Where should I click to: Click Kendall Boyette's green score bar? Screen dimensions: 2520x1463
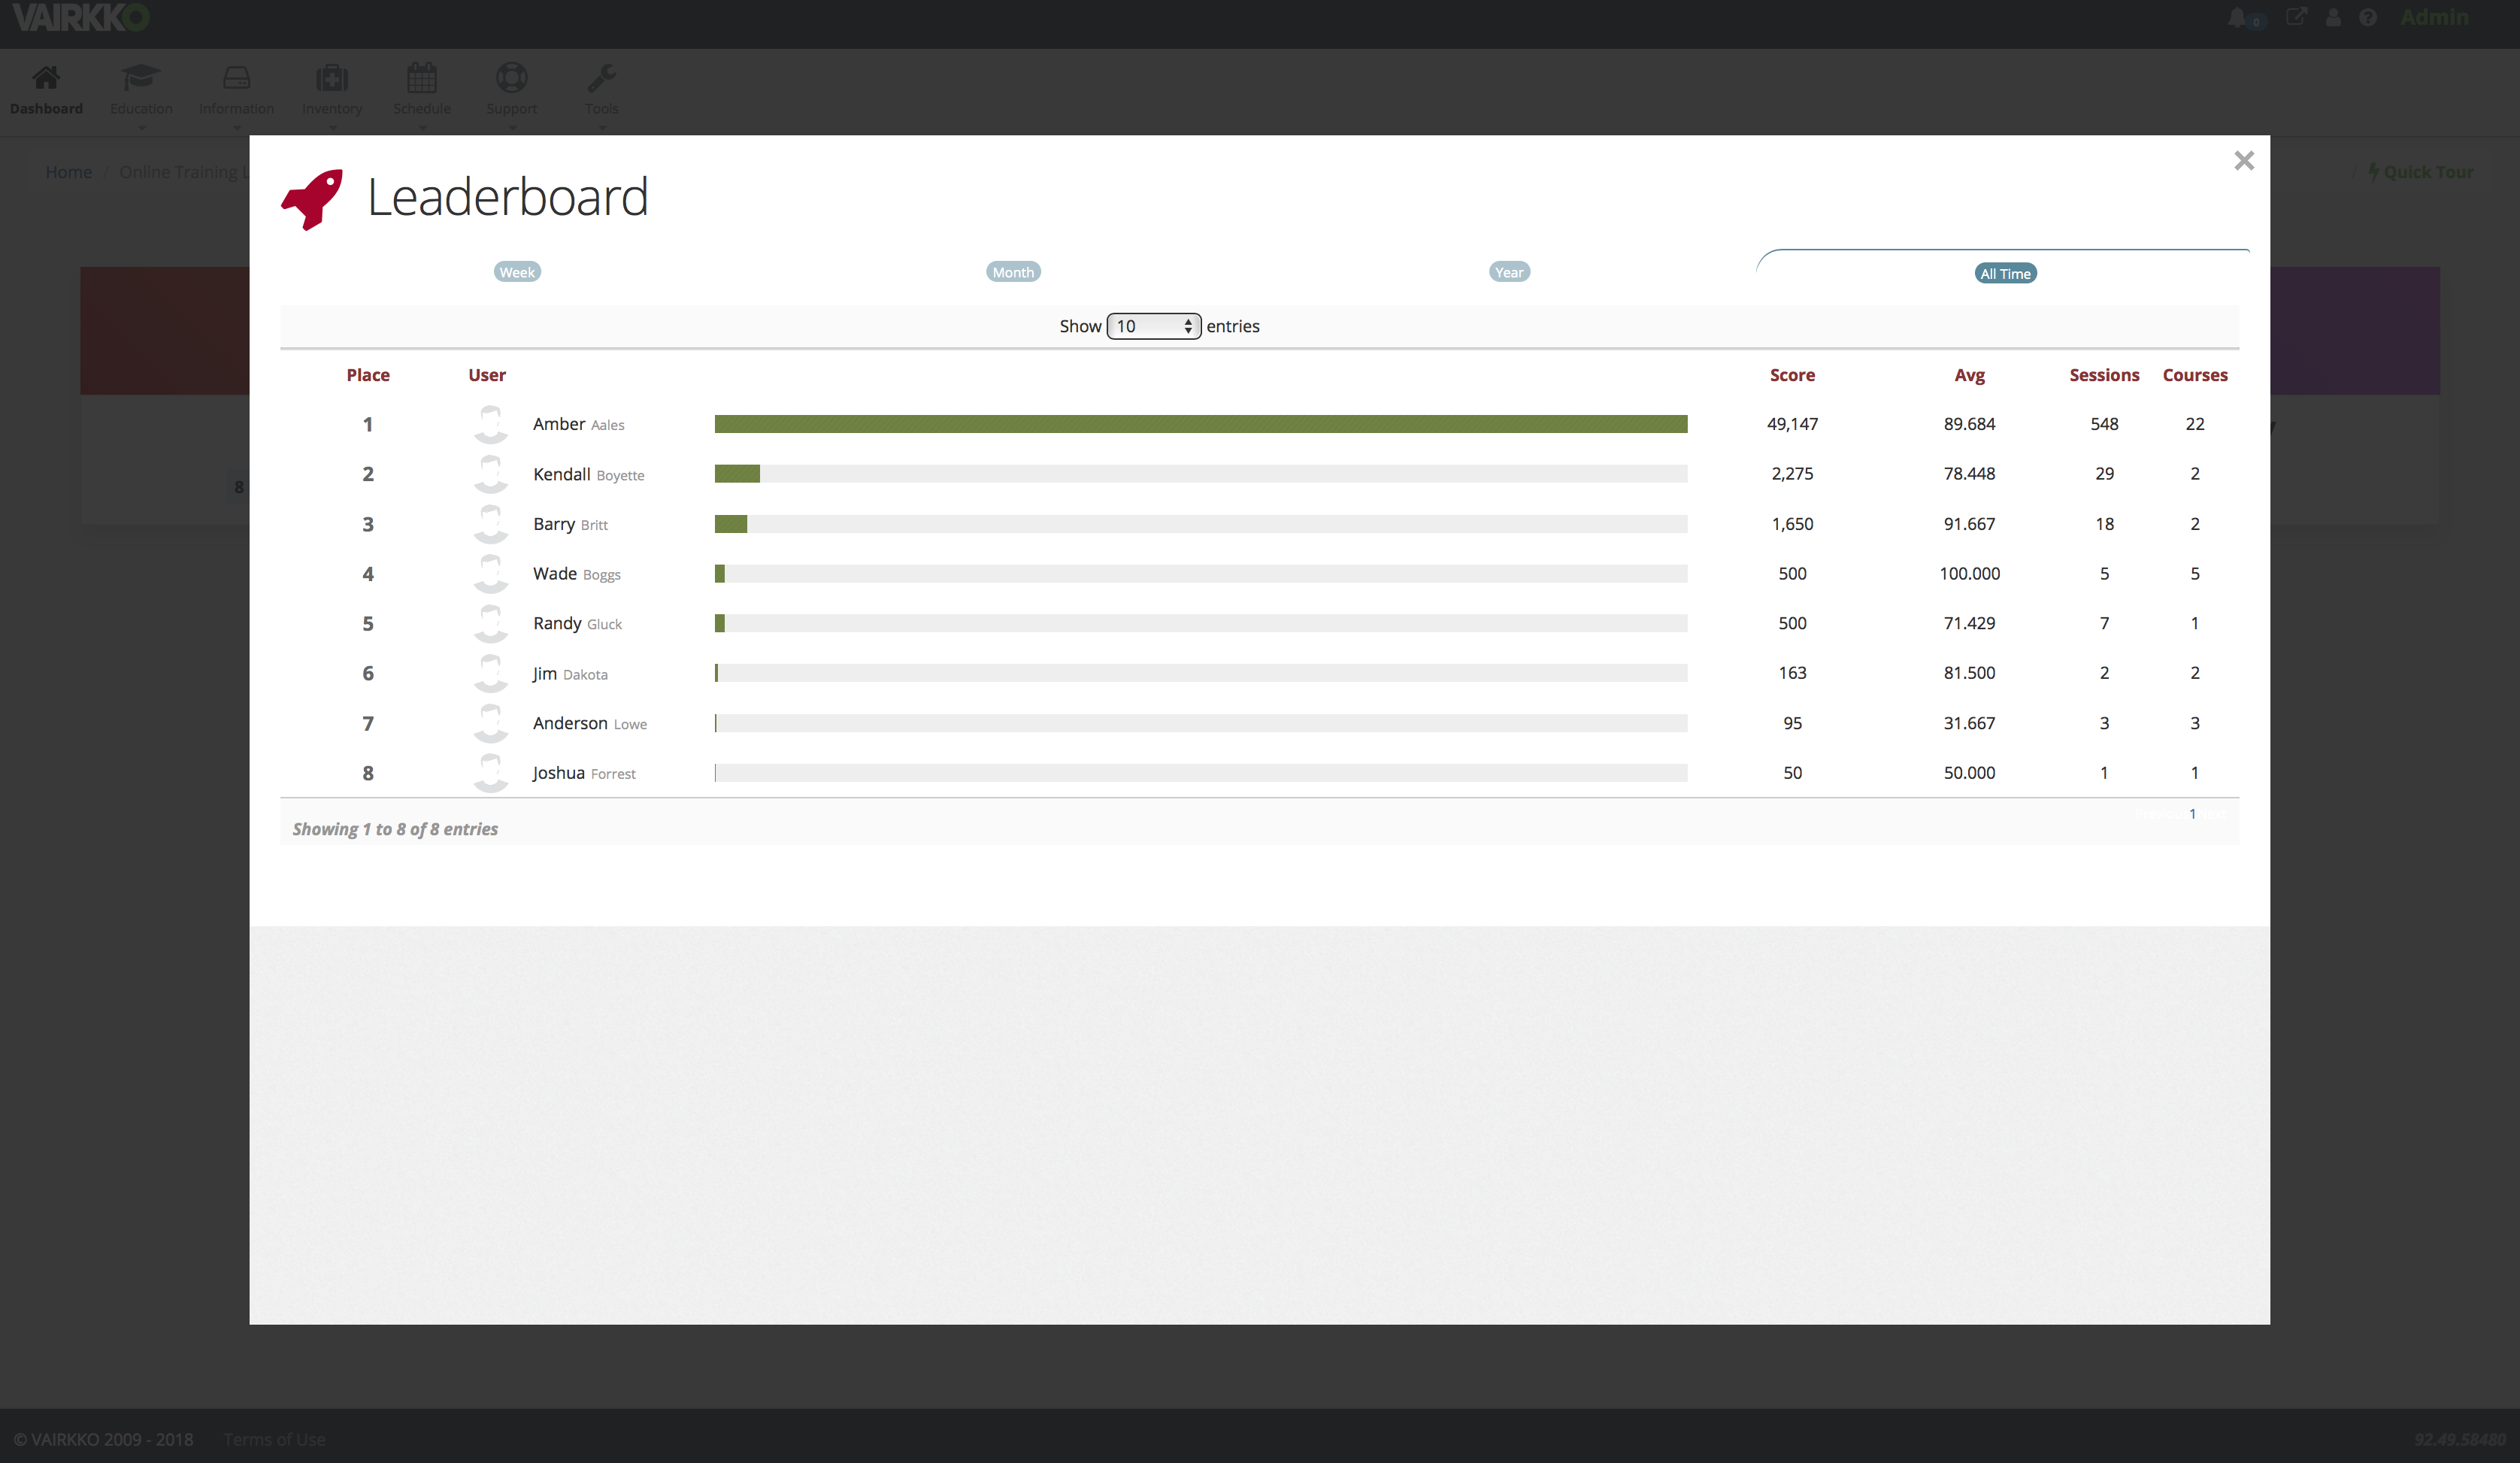pyautogui.click(x=737, y=474)
